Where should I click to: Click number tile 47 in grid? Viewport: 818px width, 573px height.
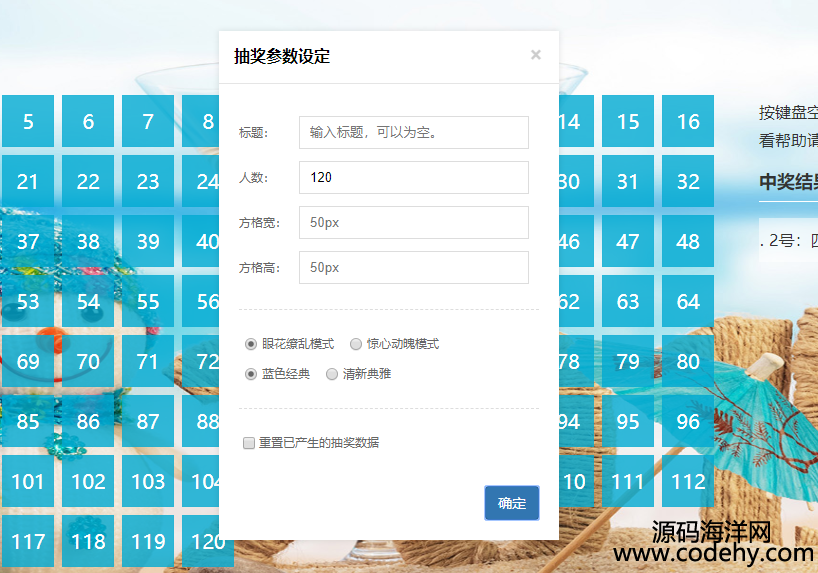(628, 242)
